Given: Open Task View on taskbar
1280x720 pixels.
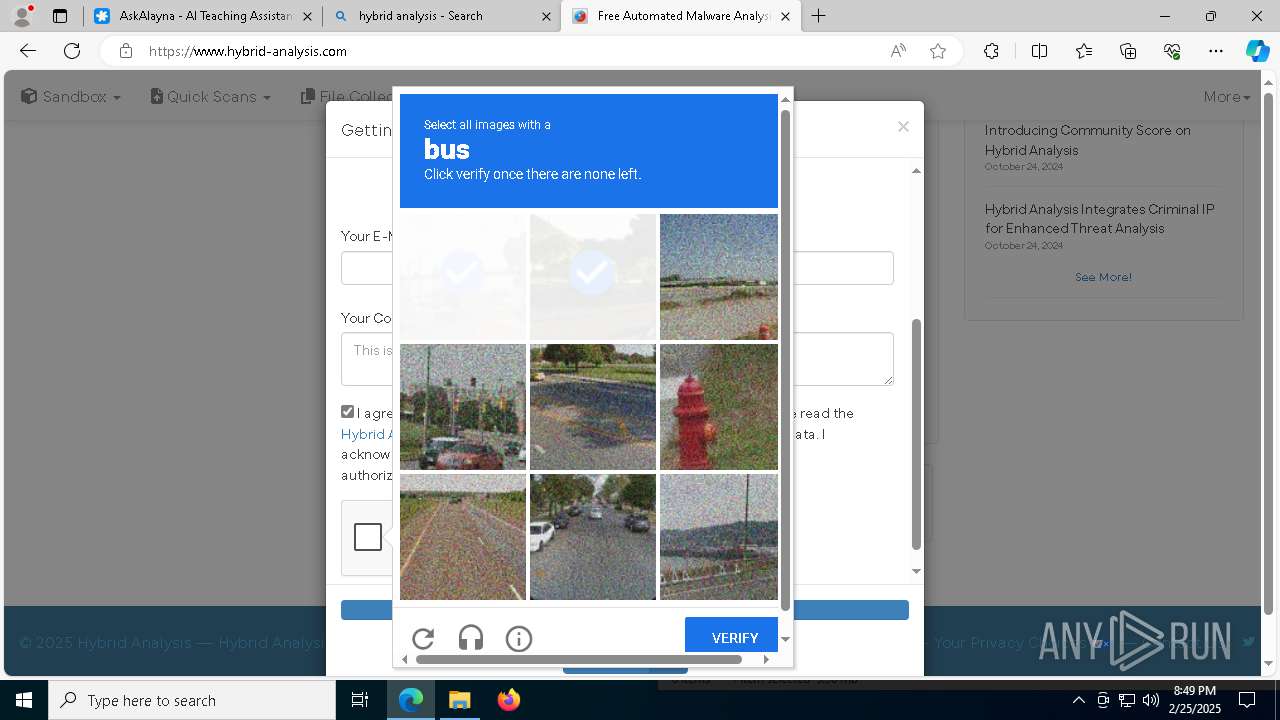Looking at the screenshot, I should 360,700.
